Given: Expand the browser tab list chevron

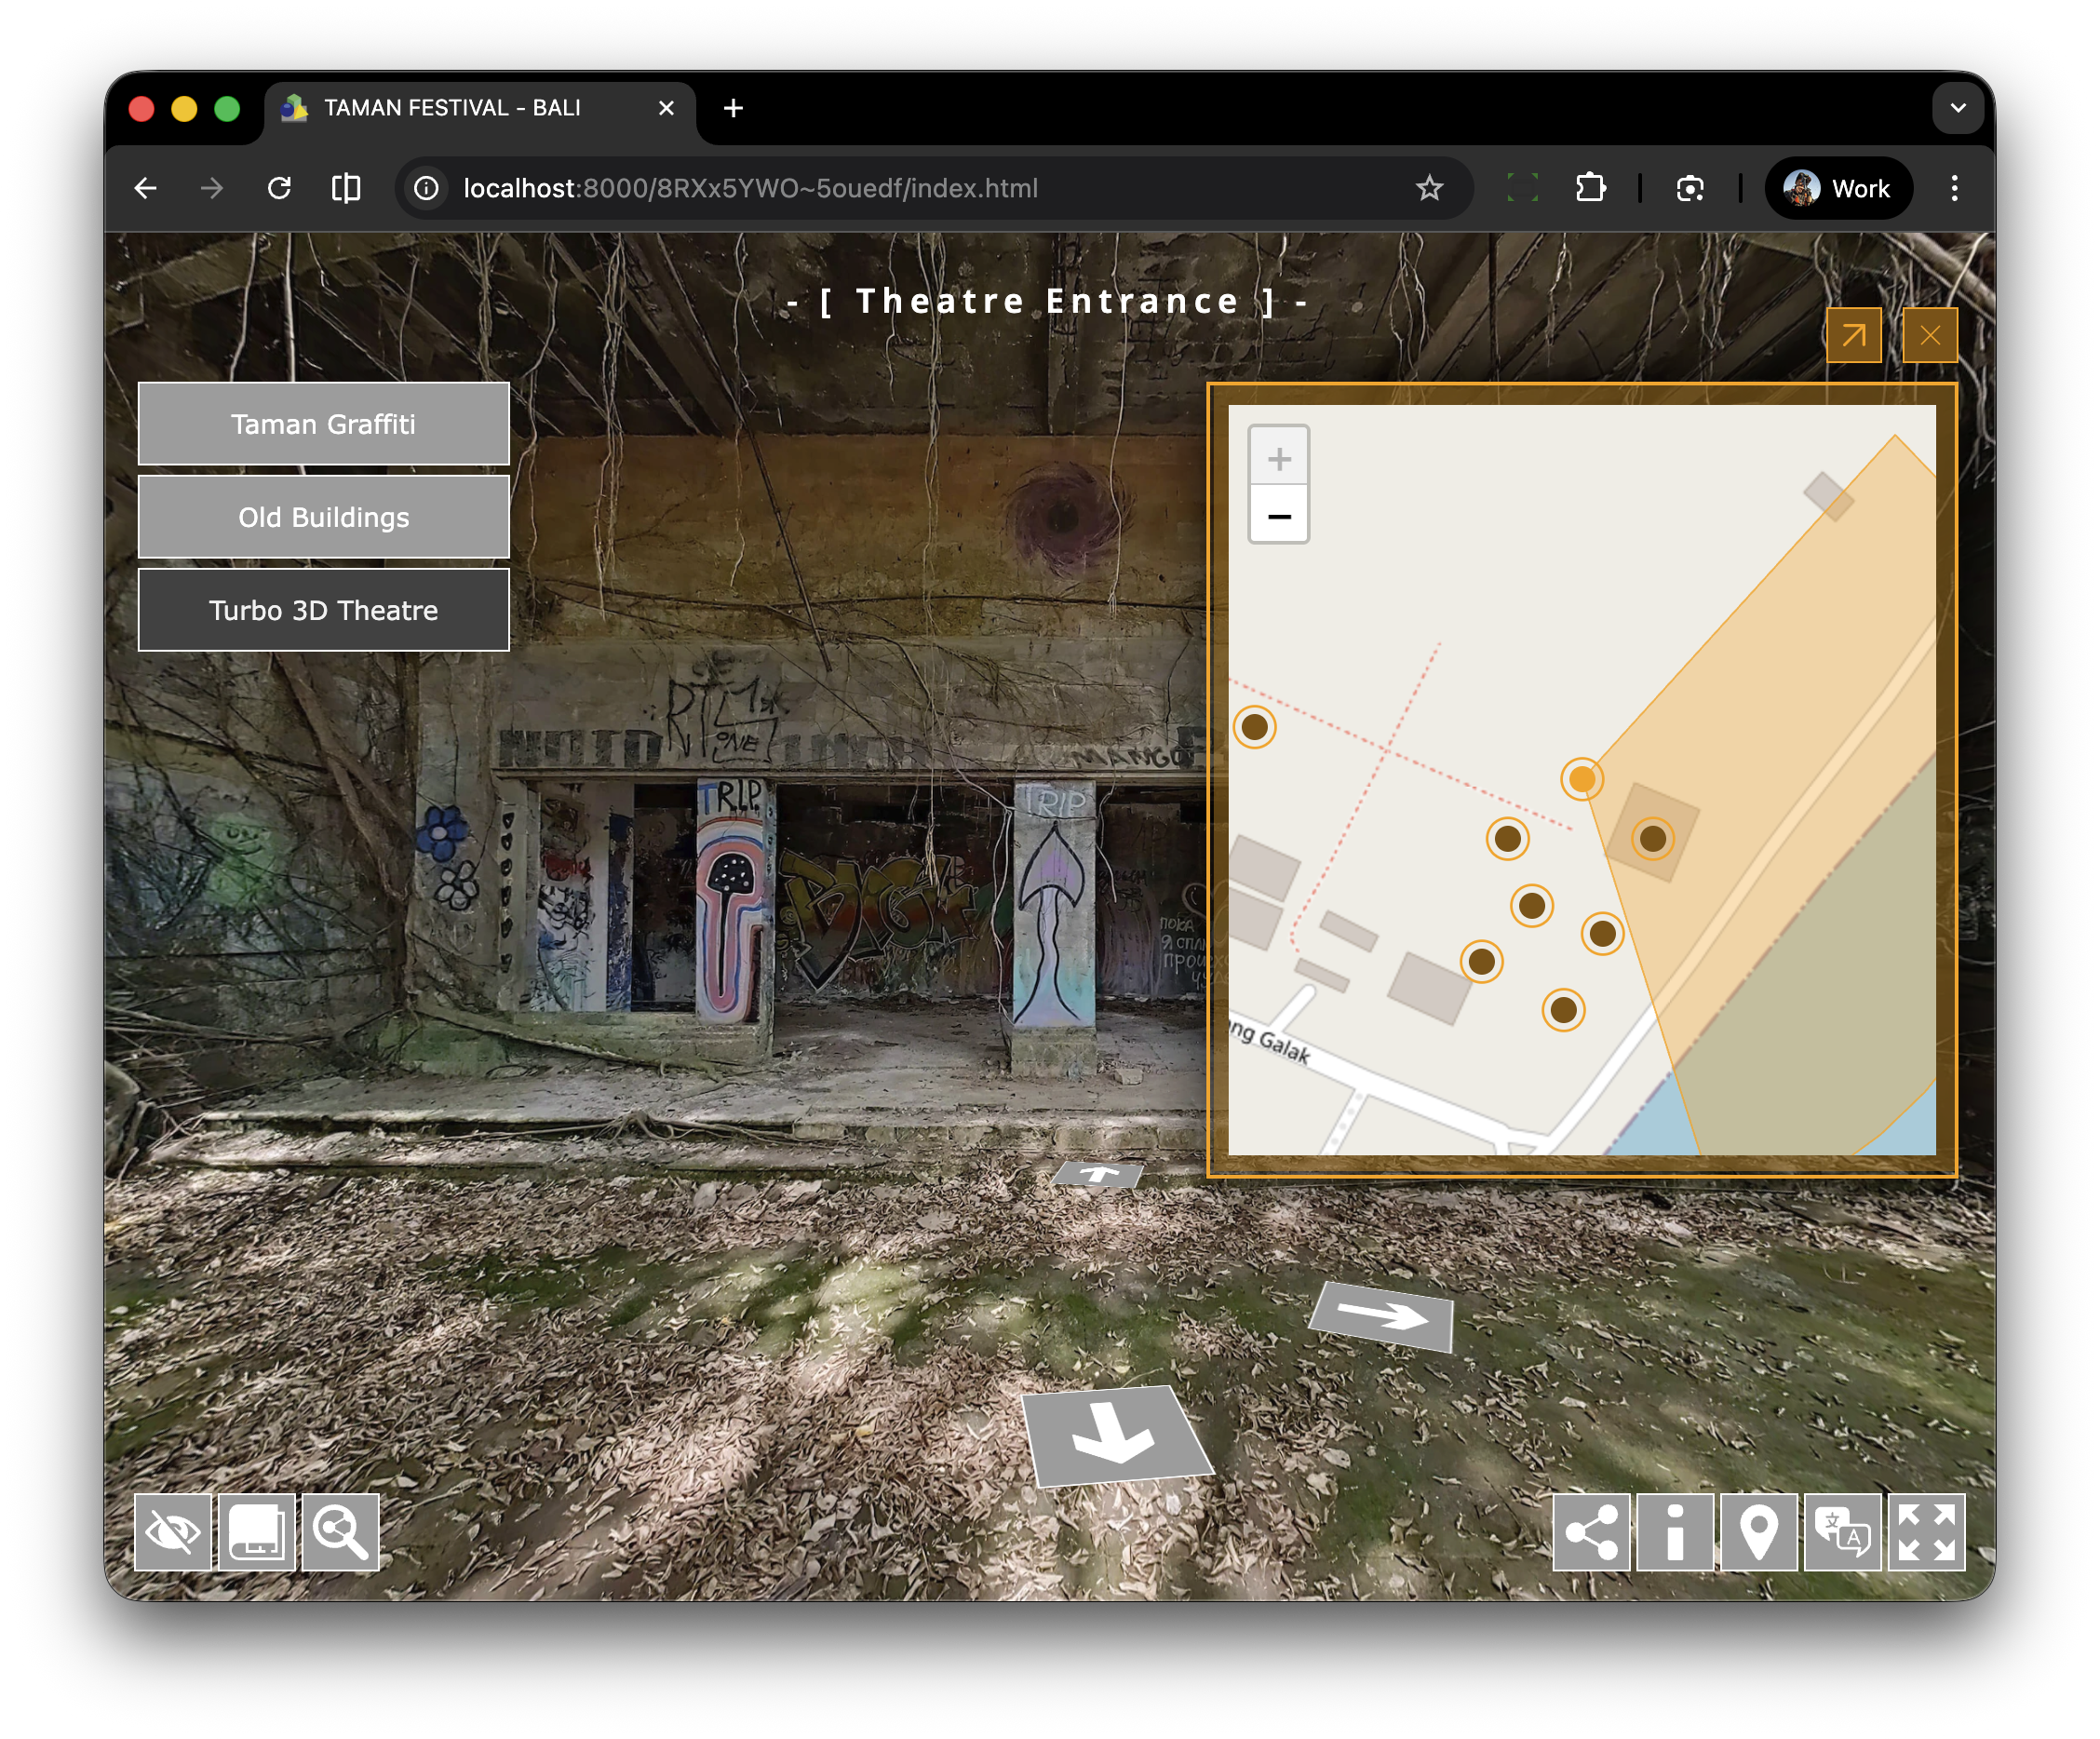Looking at the screenshot, I should 1957,108.
